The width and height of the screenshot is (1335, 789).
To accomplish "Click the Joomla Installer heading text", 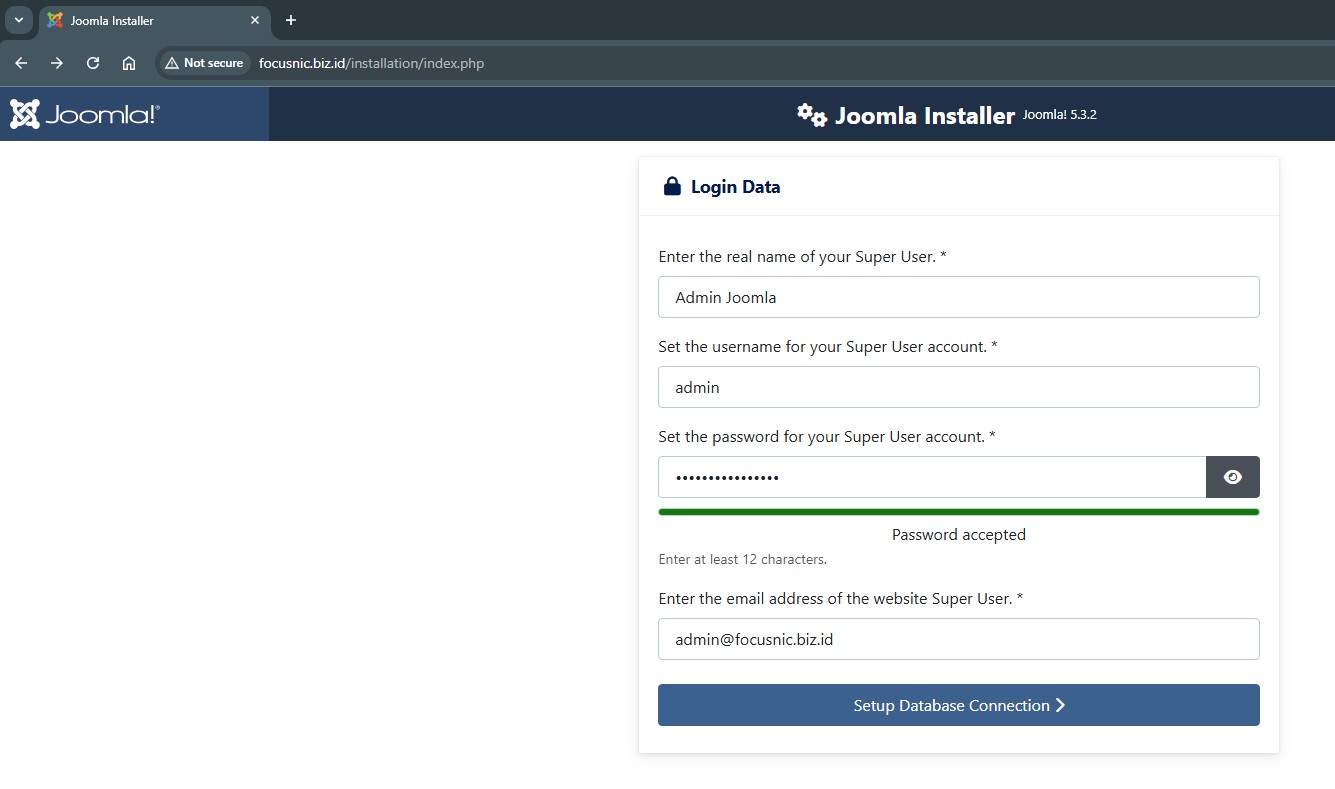I will click(924, 115).
